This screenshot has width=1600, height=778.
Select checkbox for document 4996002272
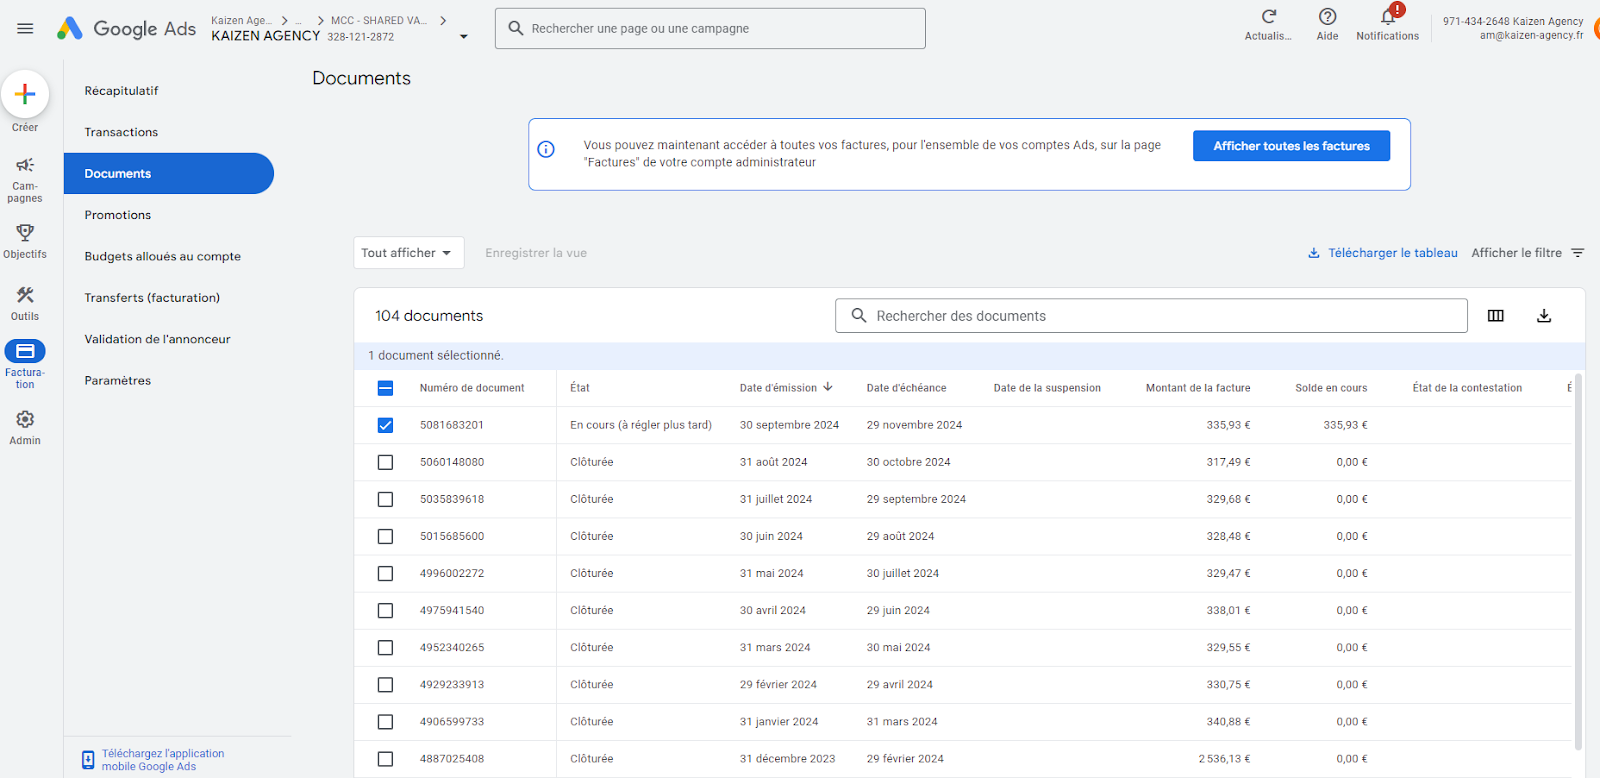385,573
